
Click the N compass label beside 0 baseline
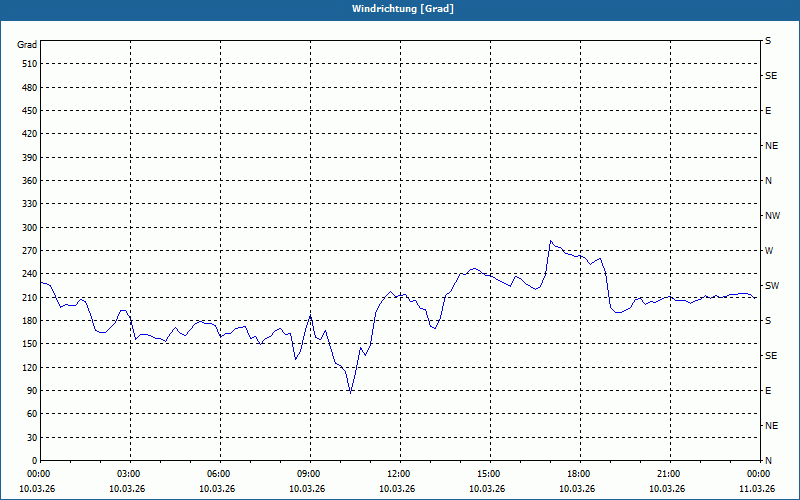[768, 461]
